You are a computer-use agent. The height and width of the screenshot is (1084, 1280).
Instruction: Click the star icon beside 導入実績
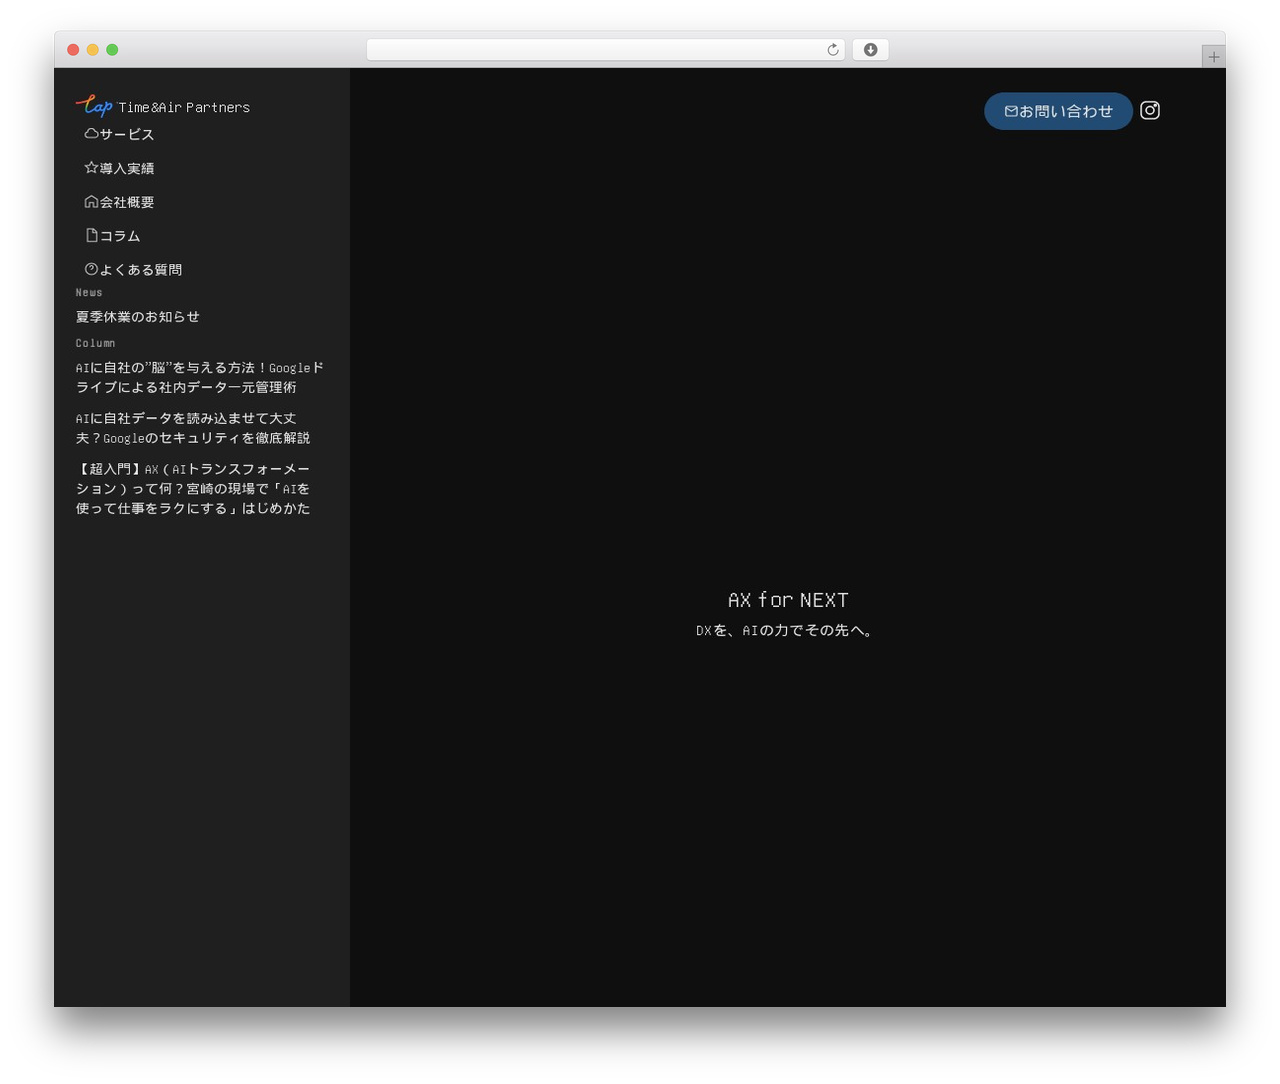coord(91,168)
